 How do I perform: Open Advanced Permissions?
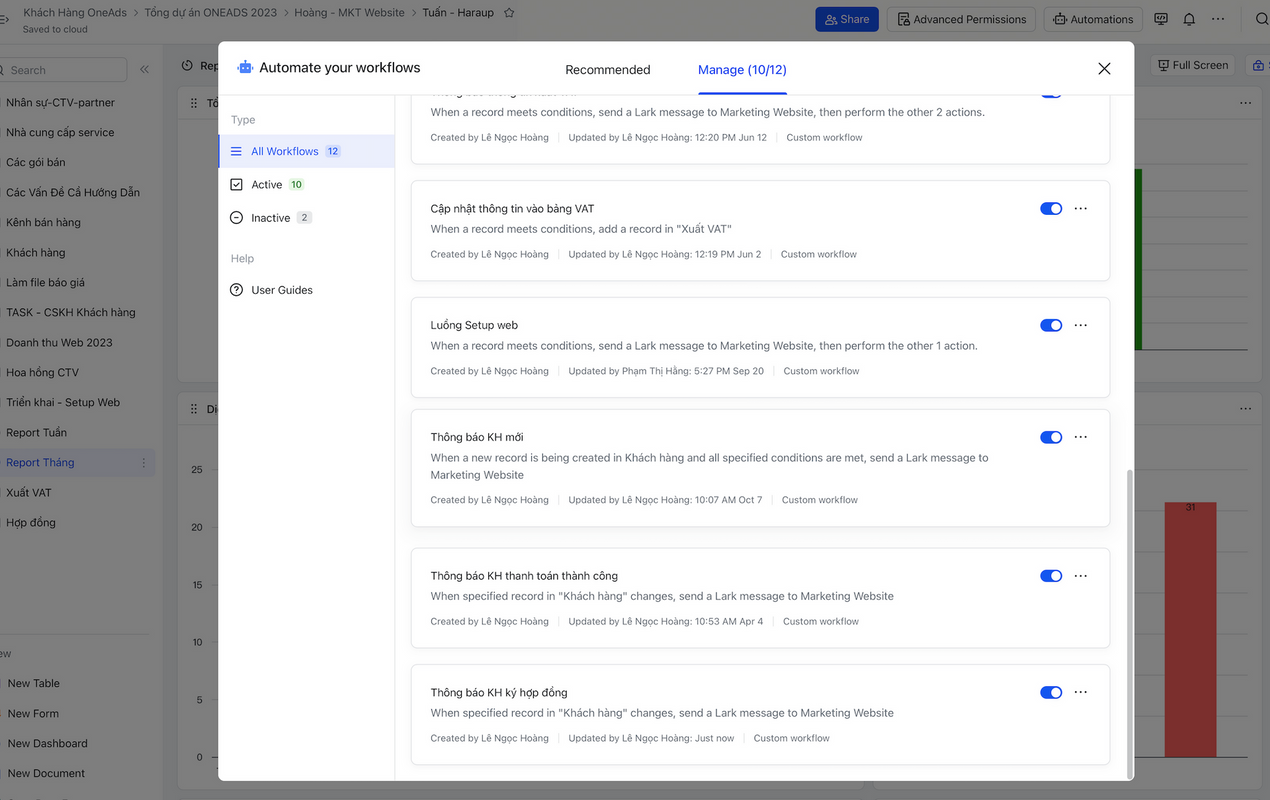pyautogui.click(x=962, y=19)
